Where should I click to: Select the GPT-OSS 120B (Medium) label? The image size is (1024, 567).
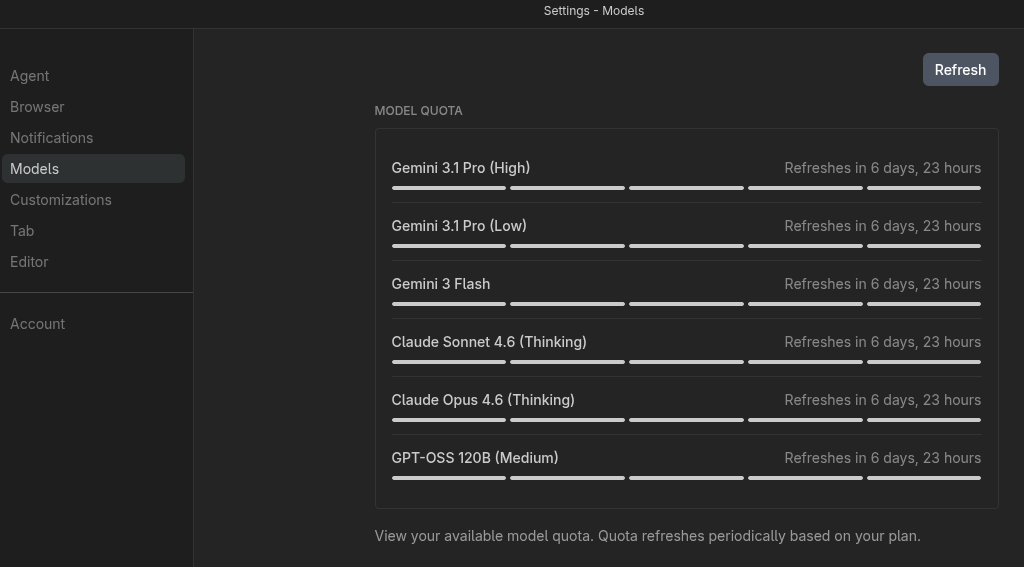(475, 458)
